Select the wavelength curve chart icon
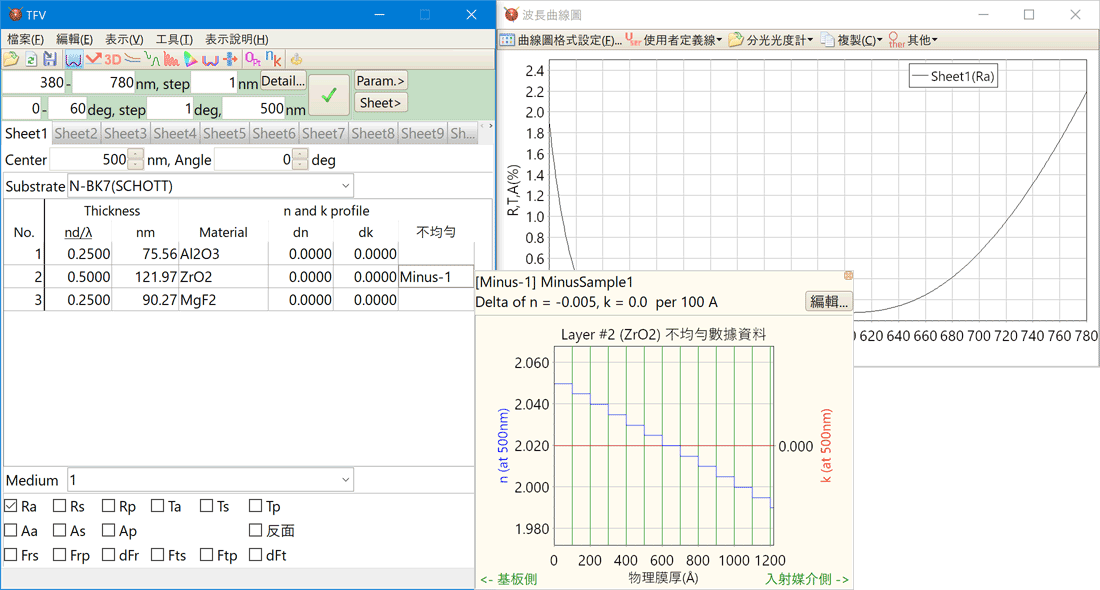Screen dimensions: 1100x590 pos(73,60)
